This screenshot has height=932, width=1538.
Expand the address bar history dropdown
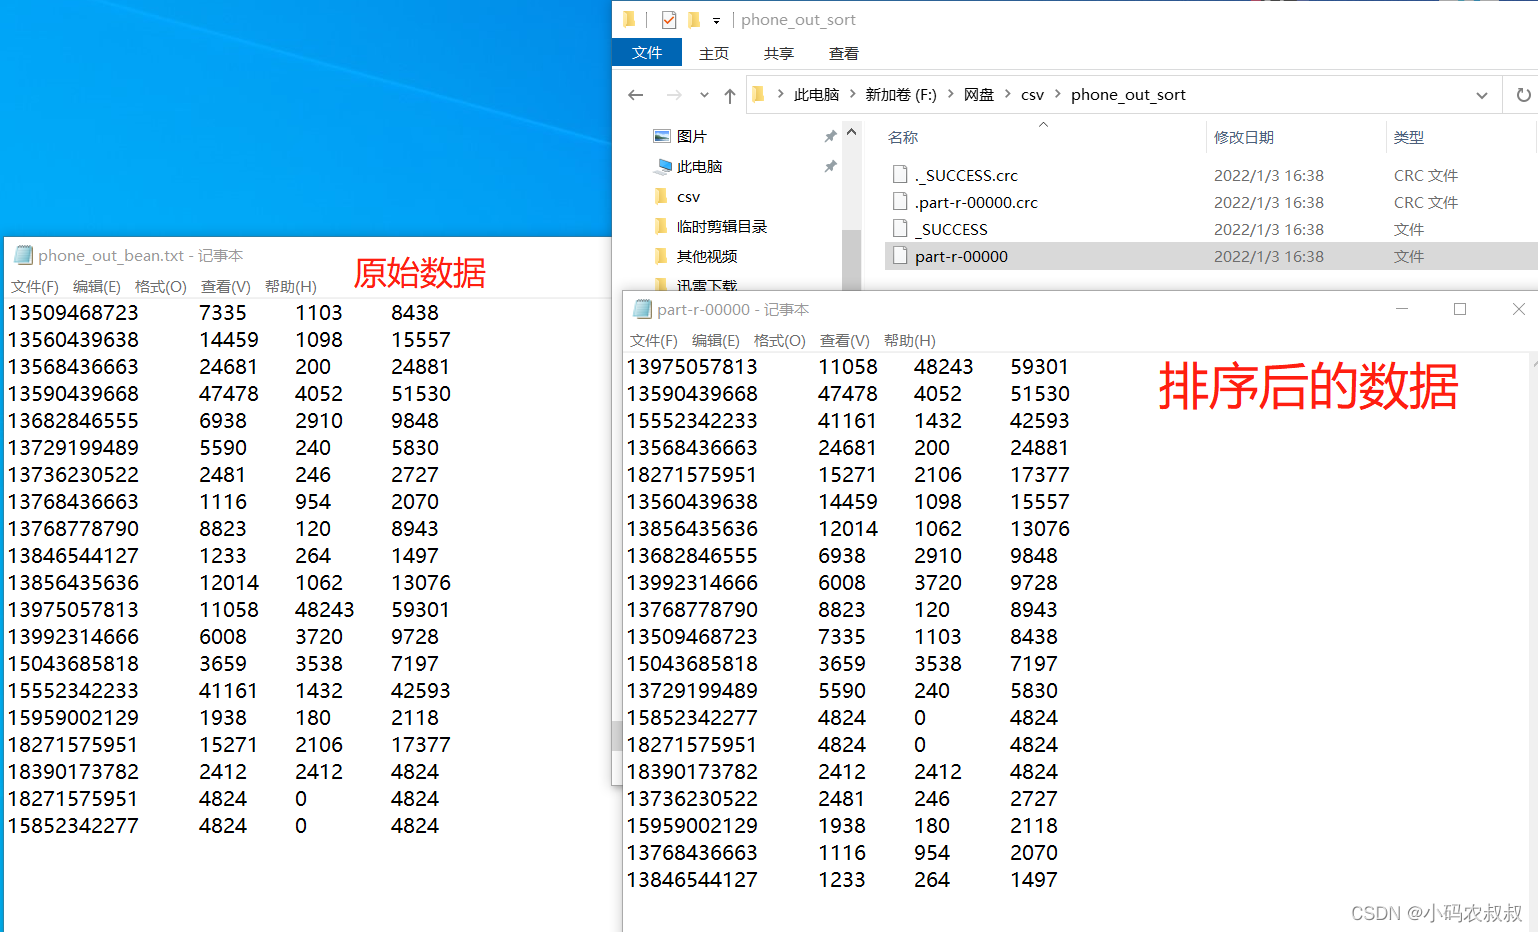[x=1482, y=94]
